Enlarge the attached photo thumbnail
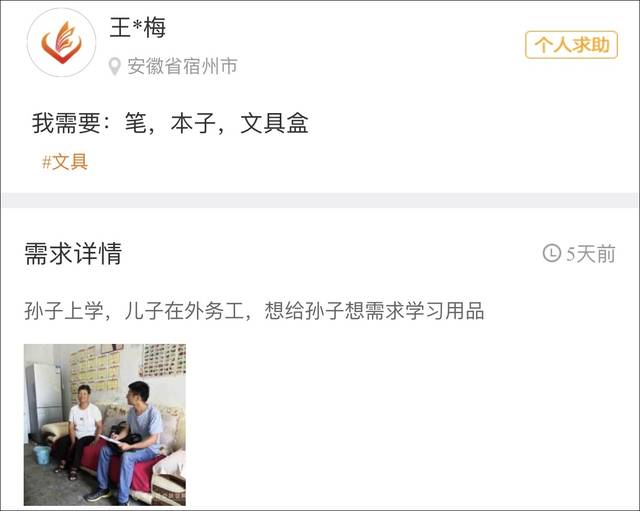 pyautogui.click(x=105, y=424)
